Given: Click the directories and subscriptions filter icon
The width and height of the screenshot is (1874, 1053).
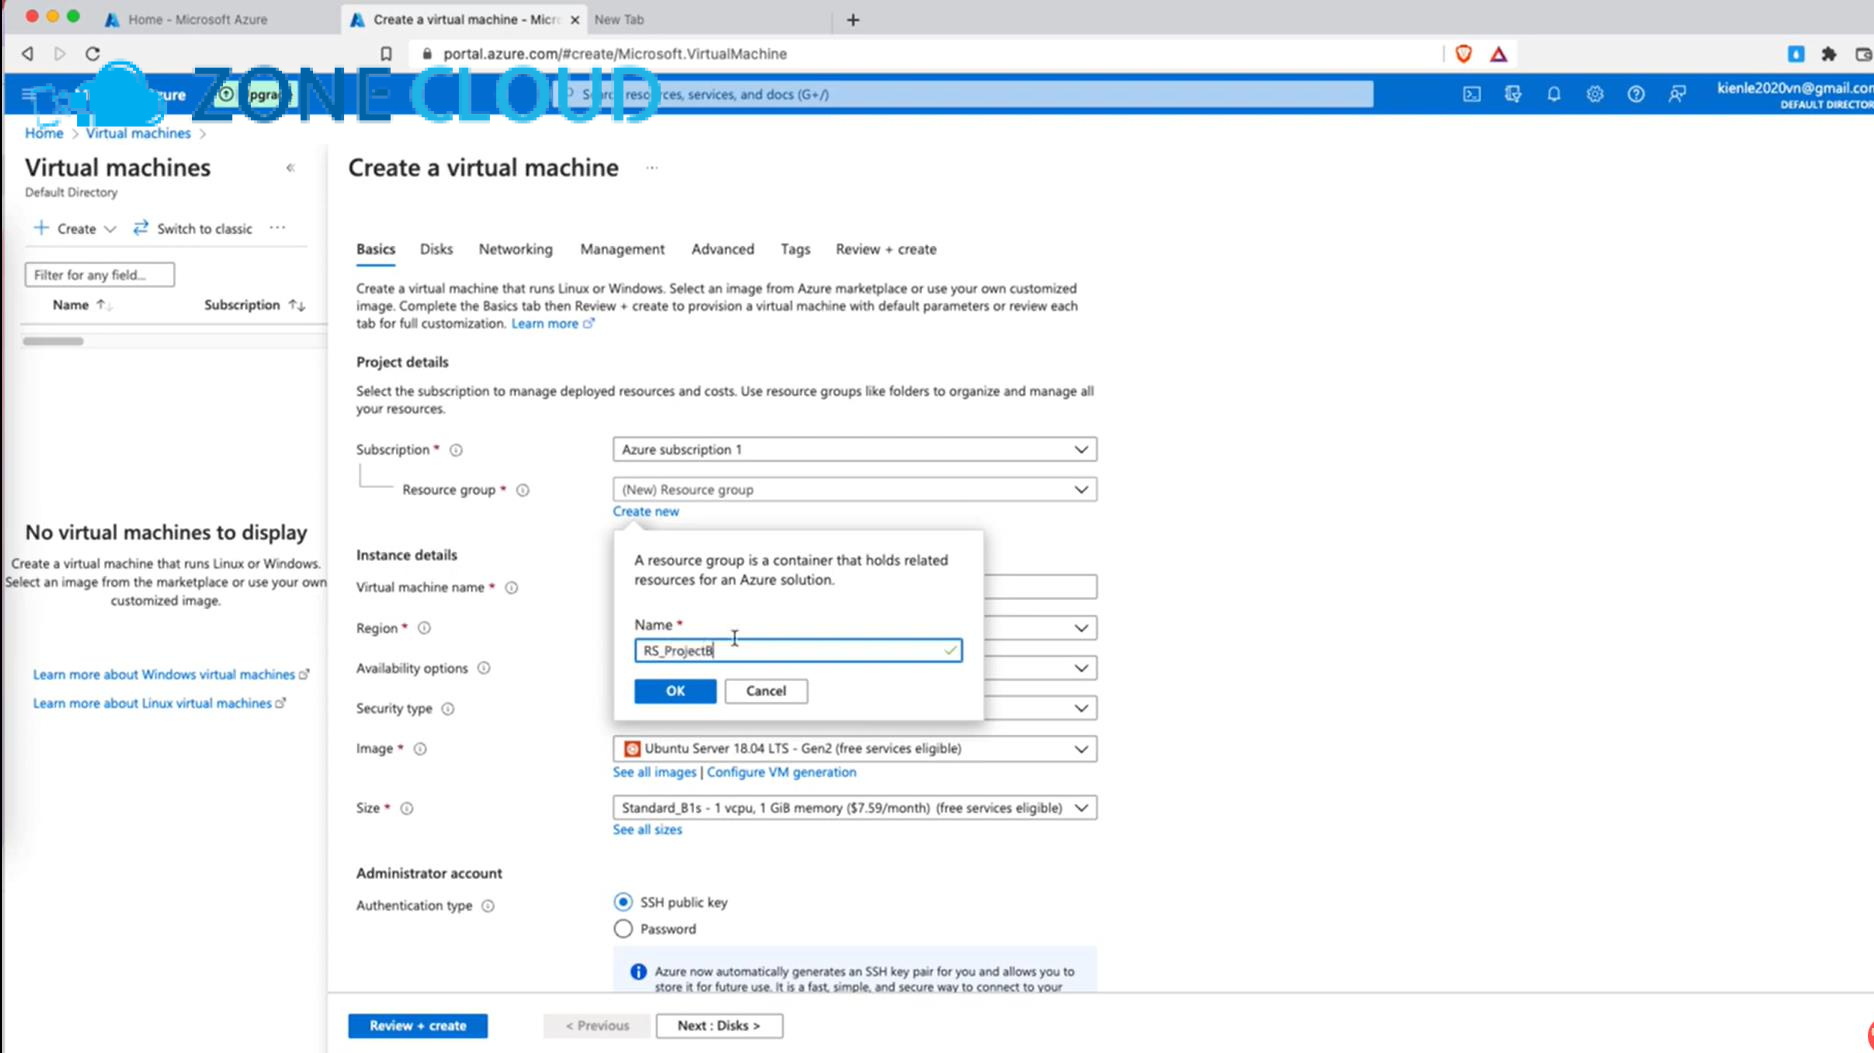Looking at the screenshot, I should pyautogui.click(x=1512, y=94).
